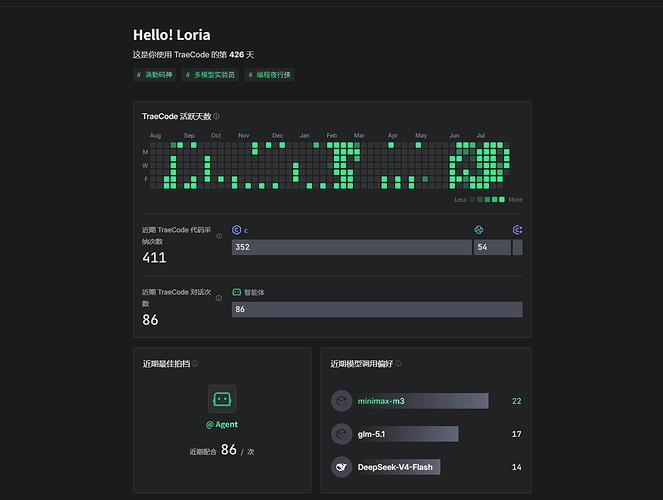Image resolution: width=663 pixels, height=500 pixels.
Task: Select the 满勤码神 tag
Action: 154,75
